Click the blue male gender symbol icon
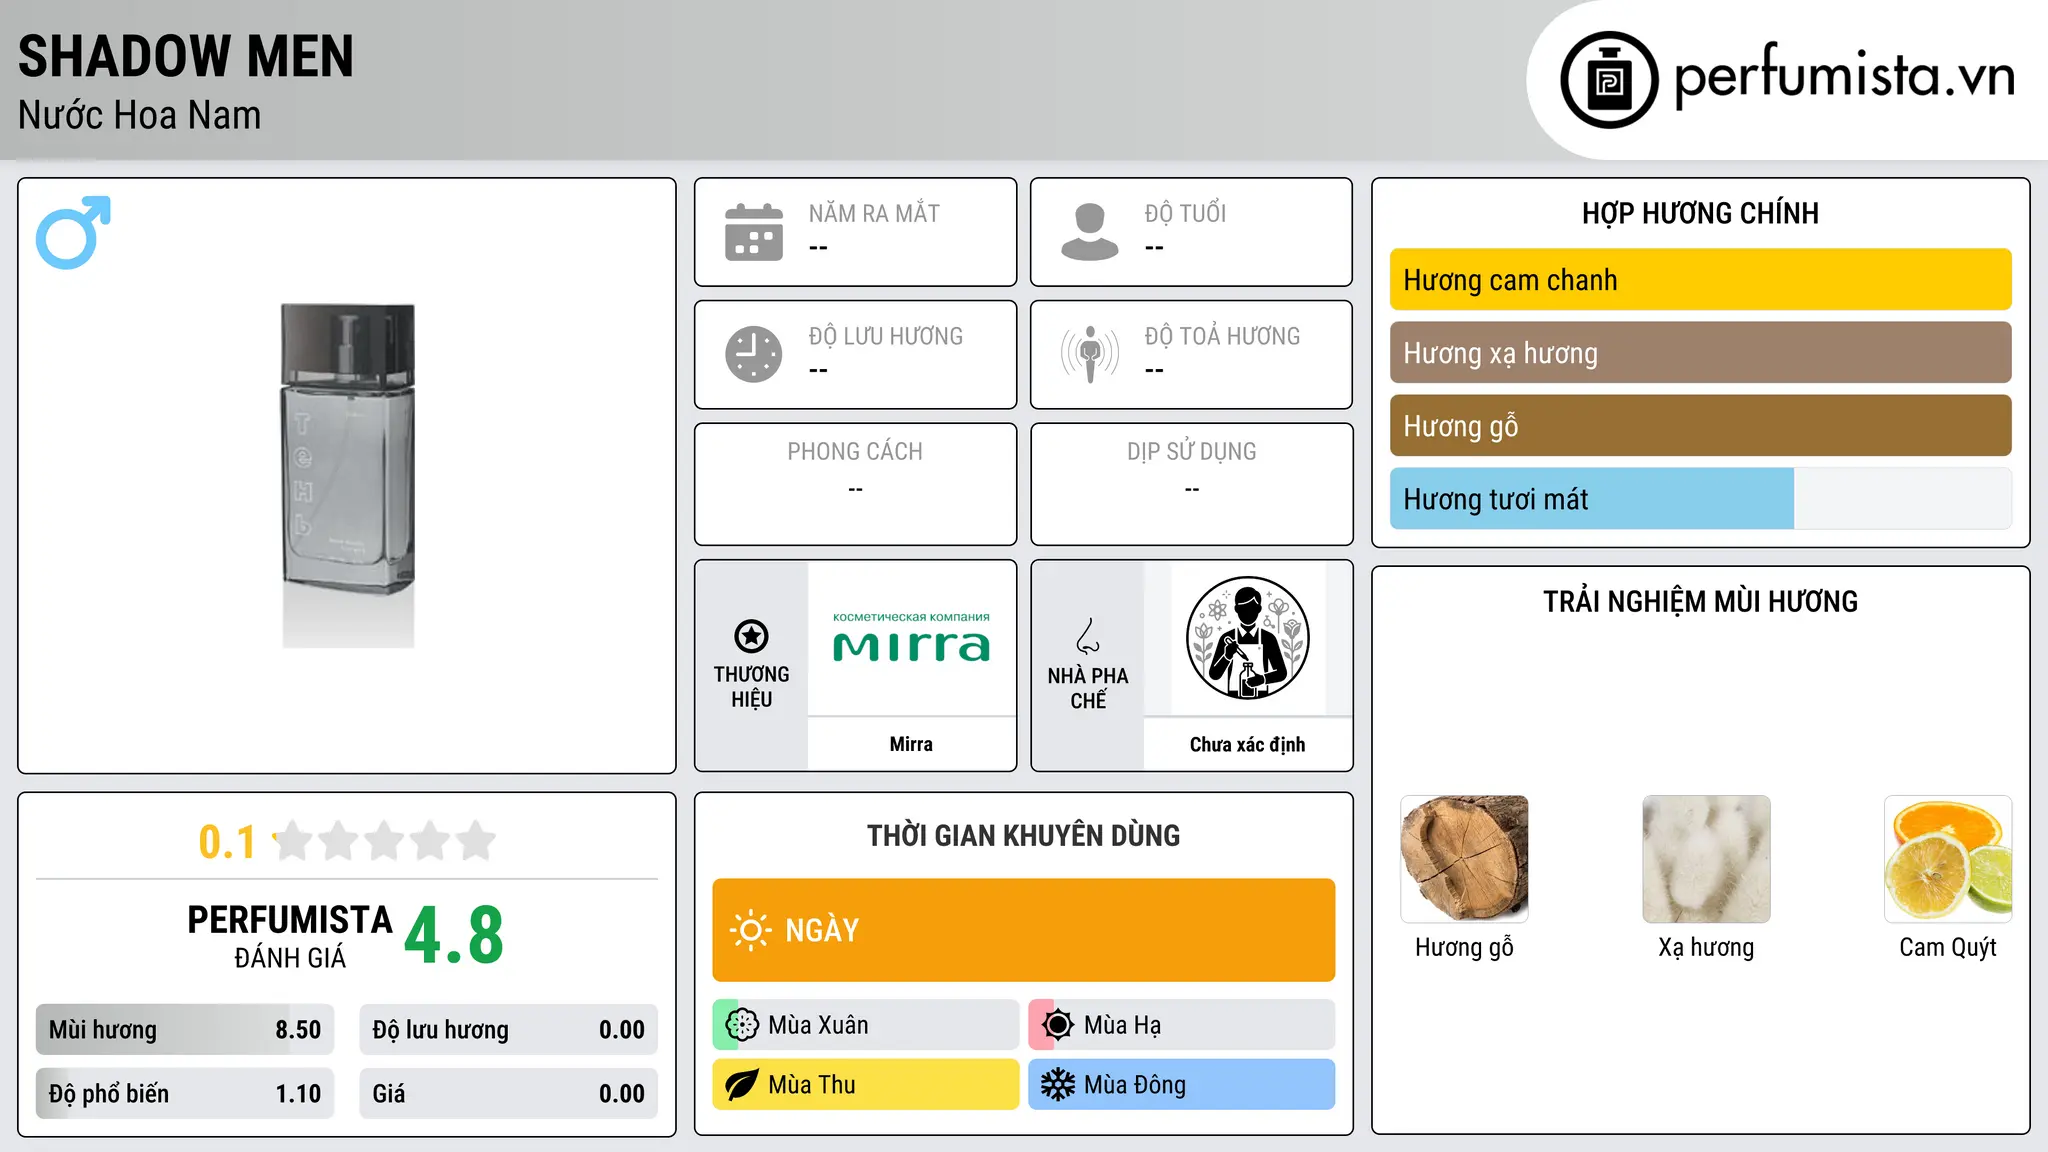 [x=73, y=232]
